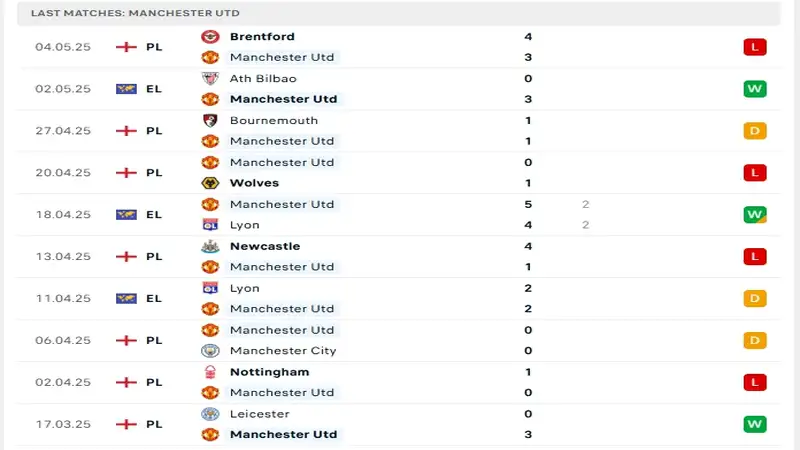
Task: Click the England flag on 04.05.25 row
Action: tap(126, 47)
